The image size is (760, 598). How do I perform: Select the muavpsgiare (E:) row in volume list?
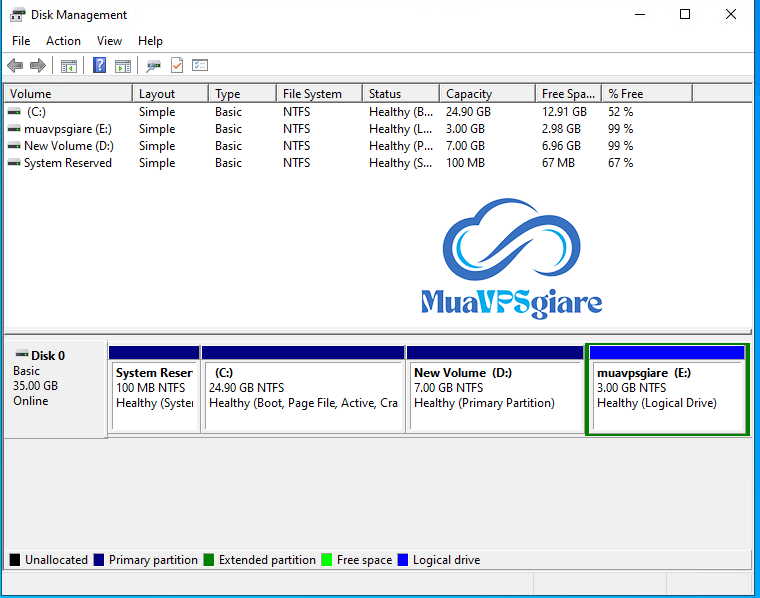68,129
